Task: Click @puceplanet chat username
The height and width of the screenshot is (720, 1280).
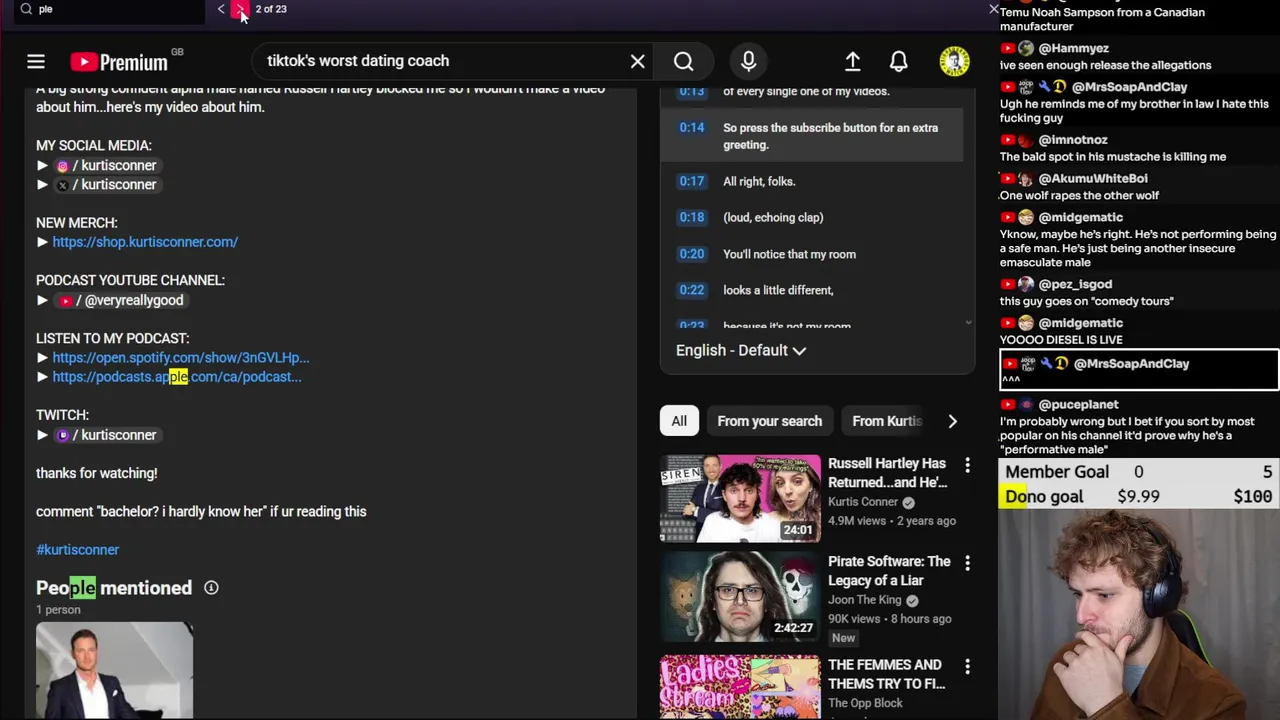Action: [x=1078, y=405]
